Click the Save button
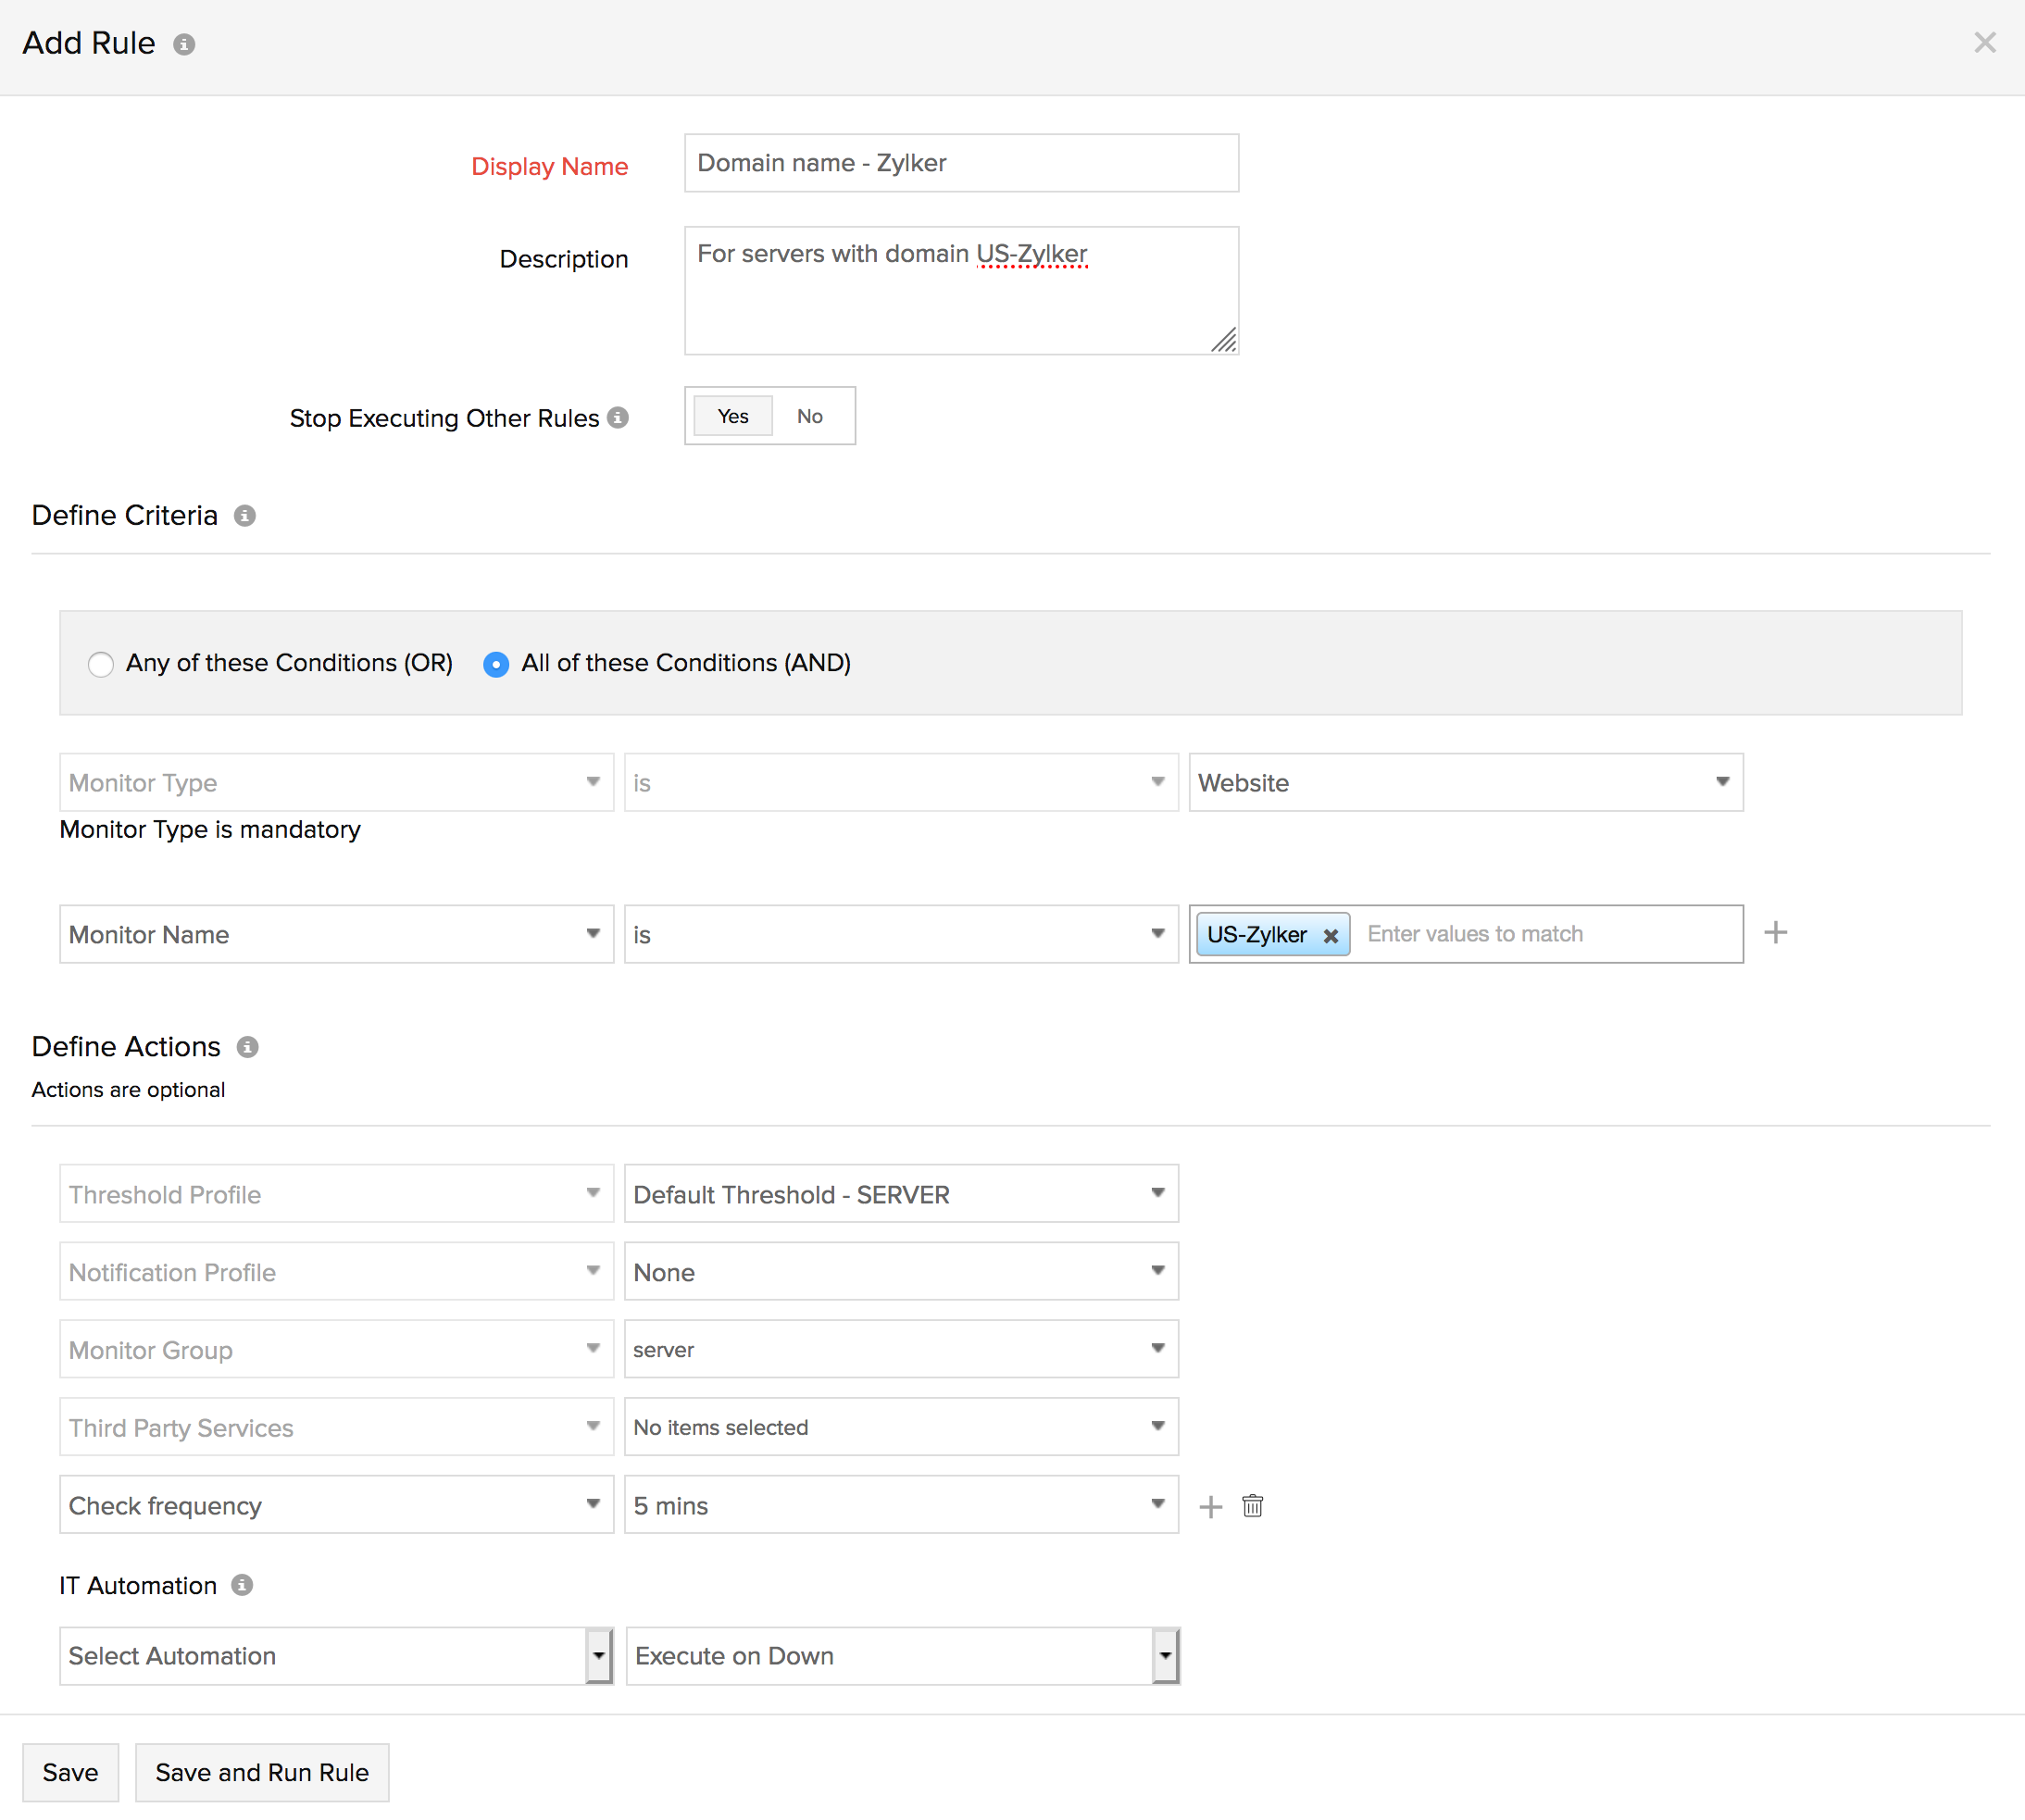The height and width of the screenshot is (1820, 2025). coord(70,1773)
